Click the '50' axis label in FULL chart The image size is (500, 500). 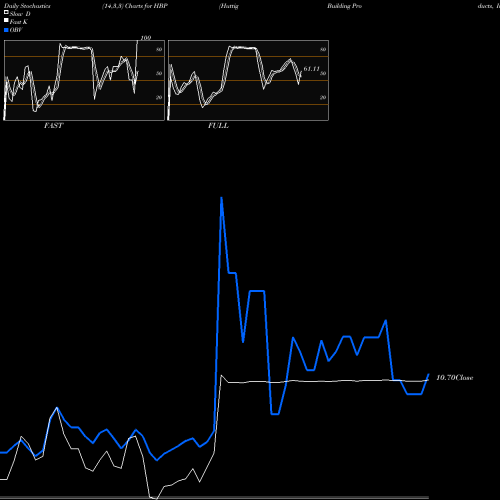(323, 73)
